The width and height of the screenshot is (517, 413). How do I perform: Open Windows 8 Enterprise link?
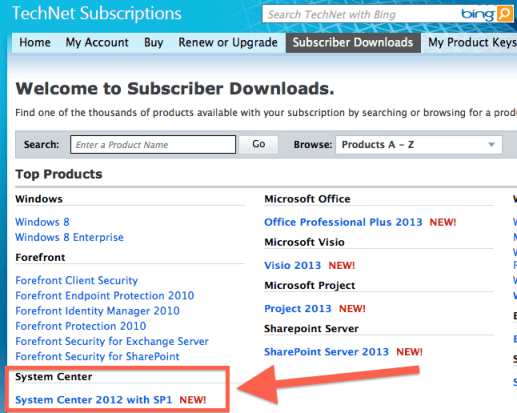pos(69,237)
